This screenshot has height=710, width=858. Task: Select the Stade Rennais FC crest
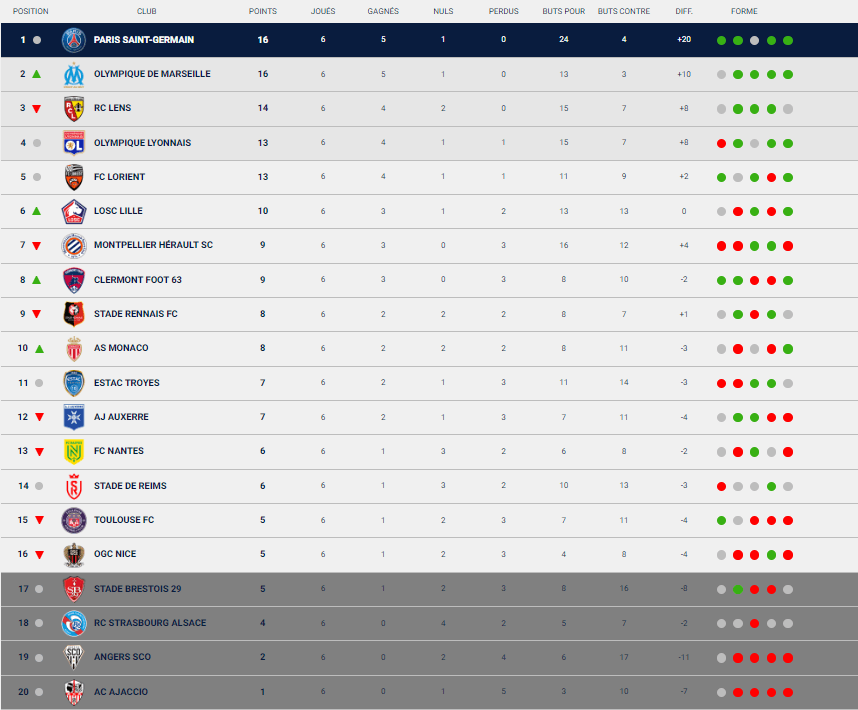pyautogui.click(x=73, y=314)
